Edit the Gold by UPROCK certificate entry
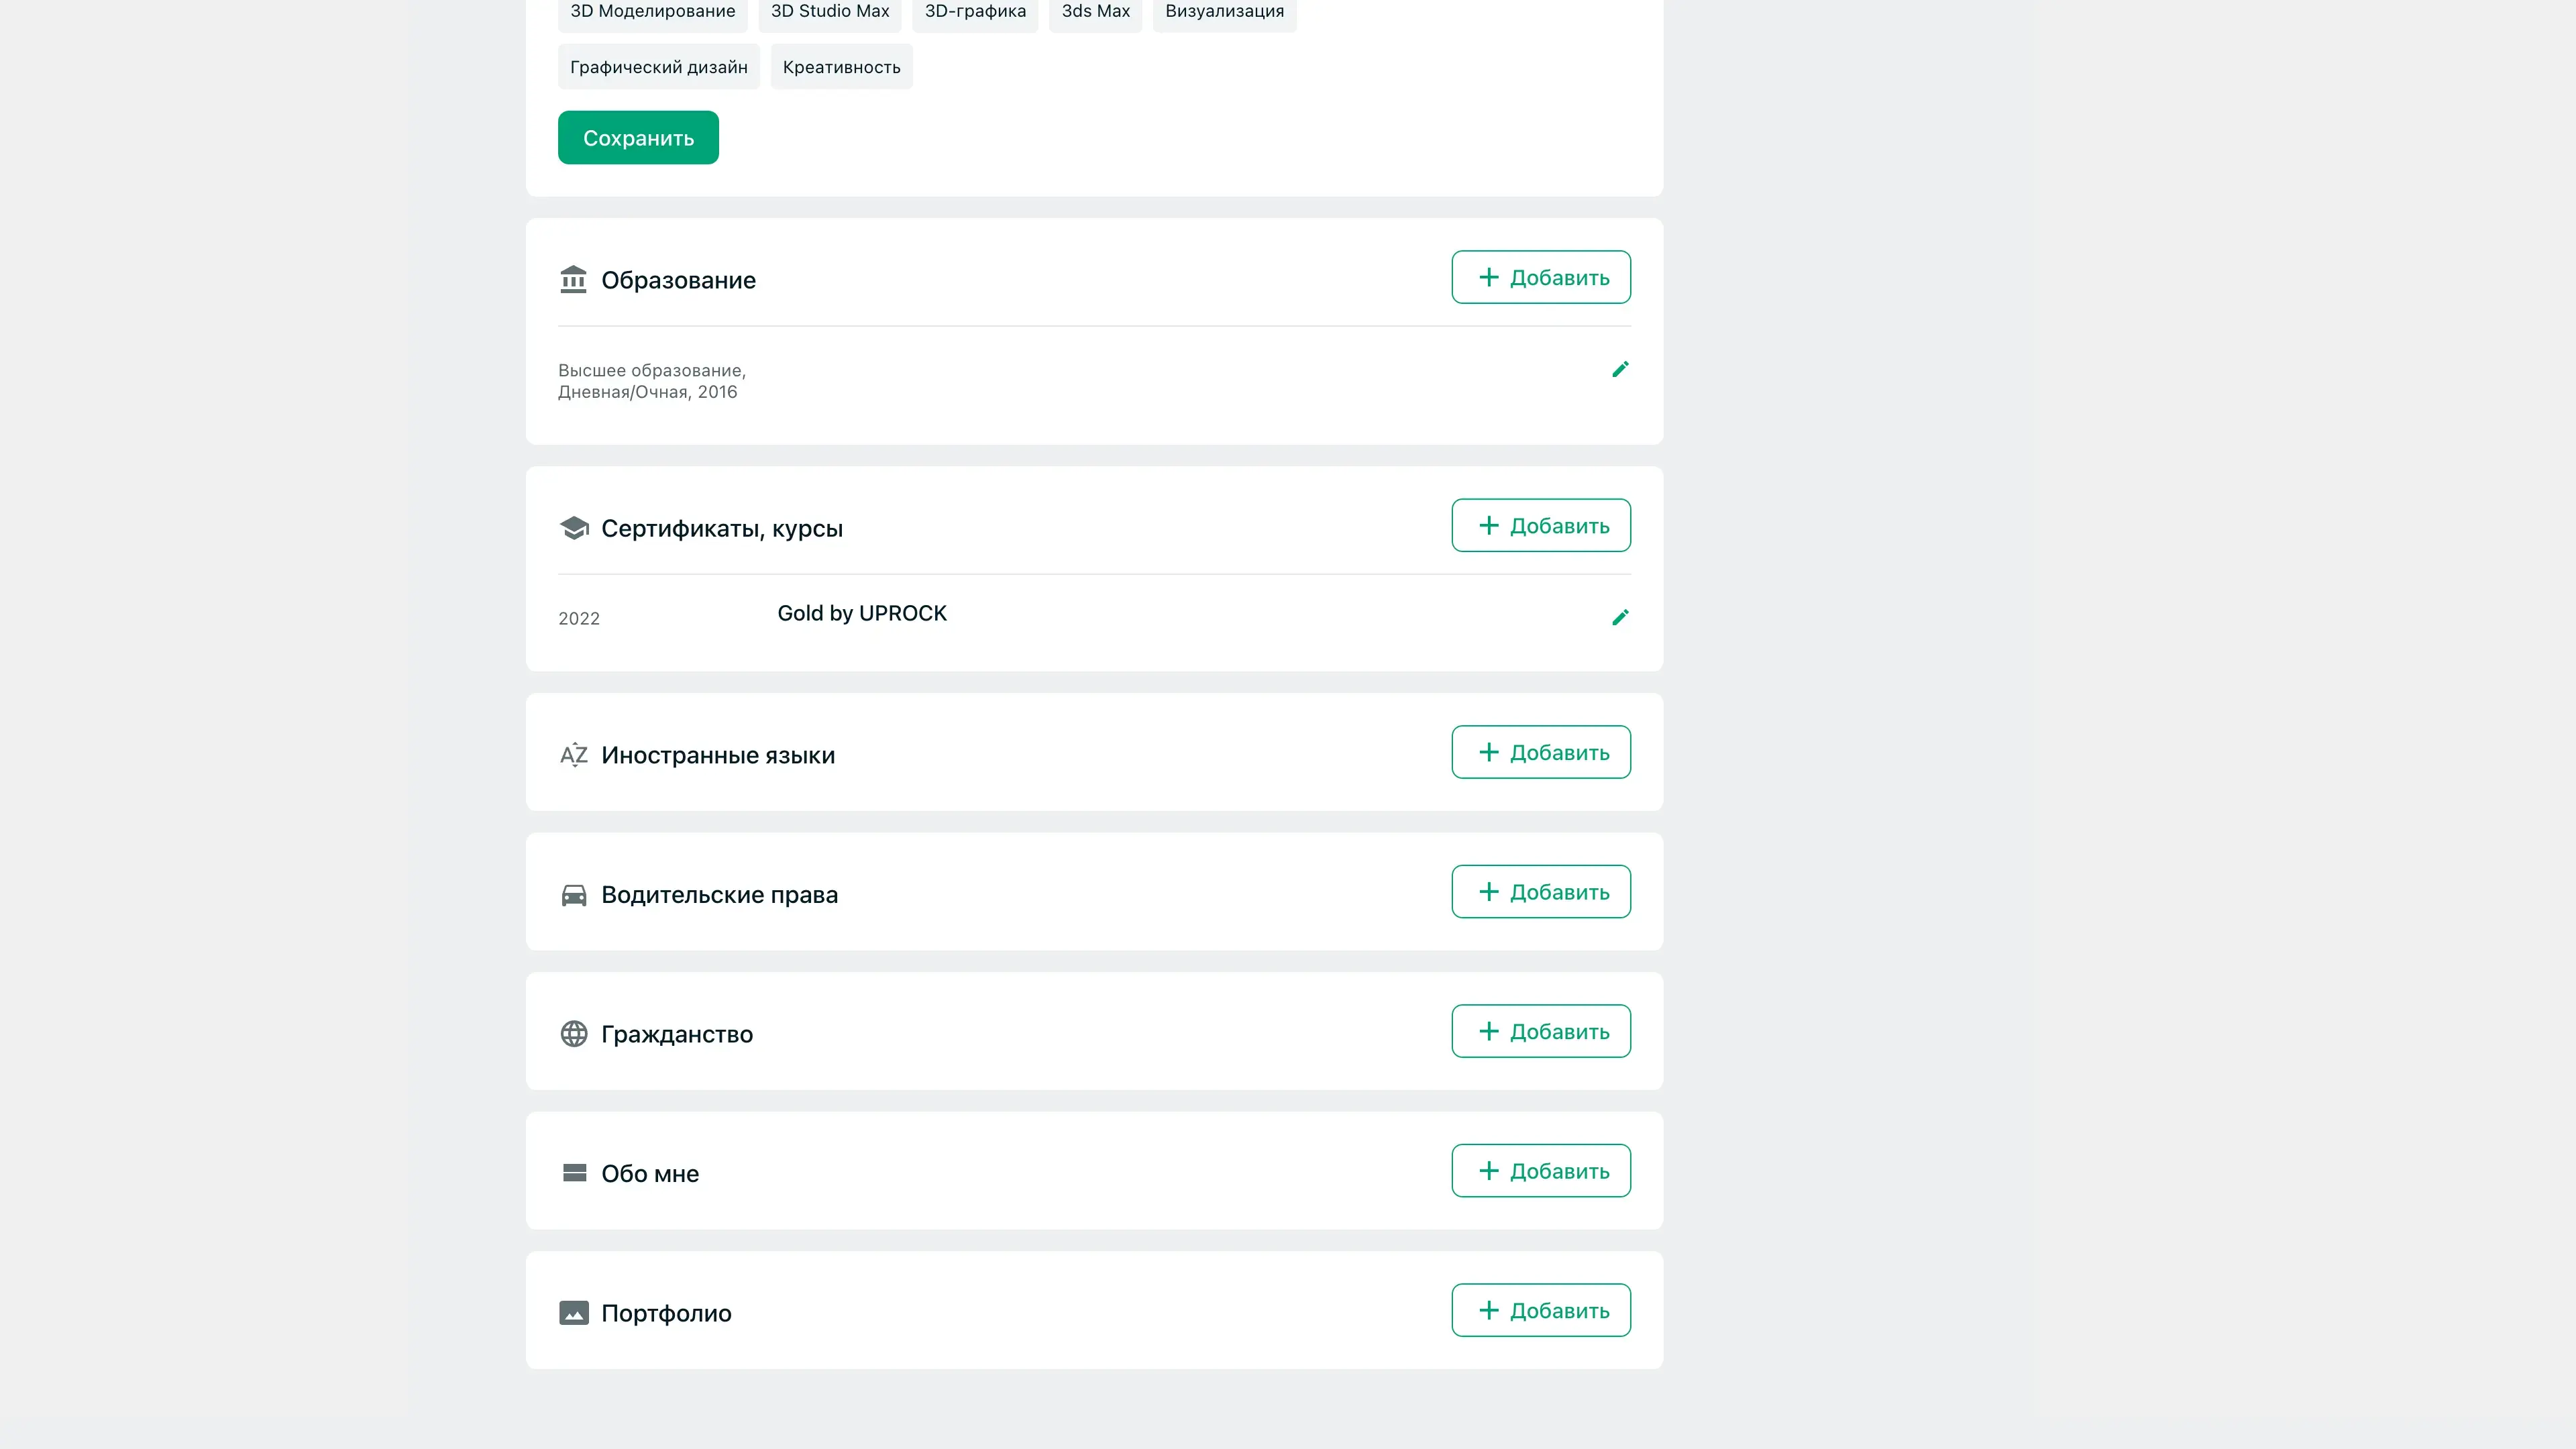The image size is (2576, 1449). point(1620,618)
